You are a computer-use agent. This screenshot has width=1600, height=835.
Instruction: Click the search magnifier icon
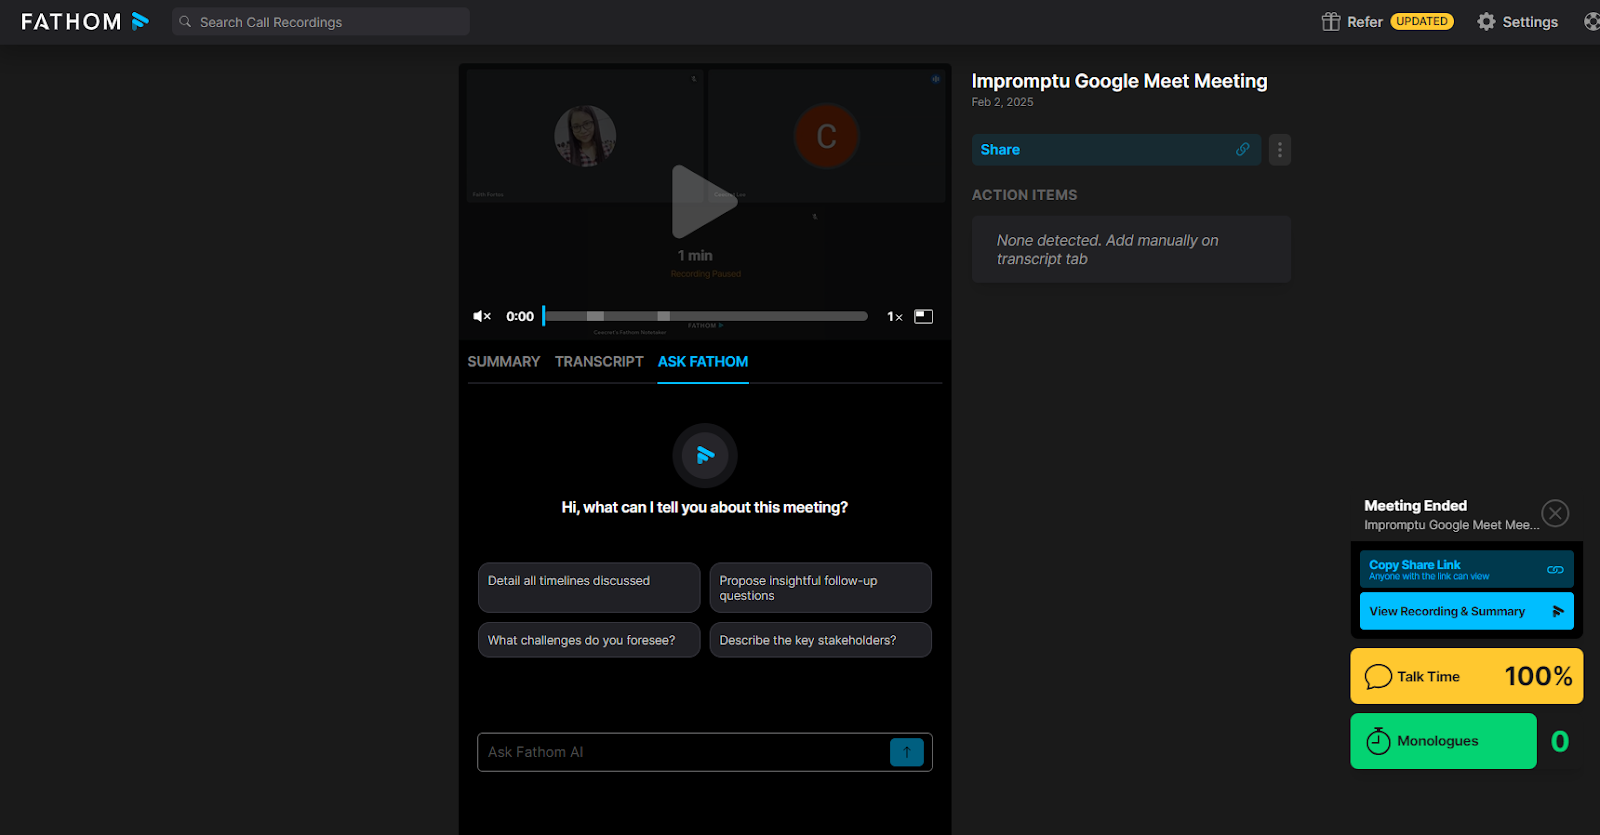click(x=185, y=21)
